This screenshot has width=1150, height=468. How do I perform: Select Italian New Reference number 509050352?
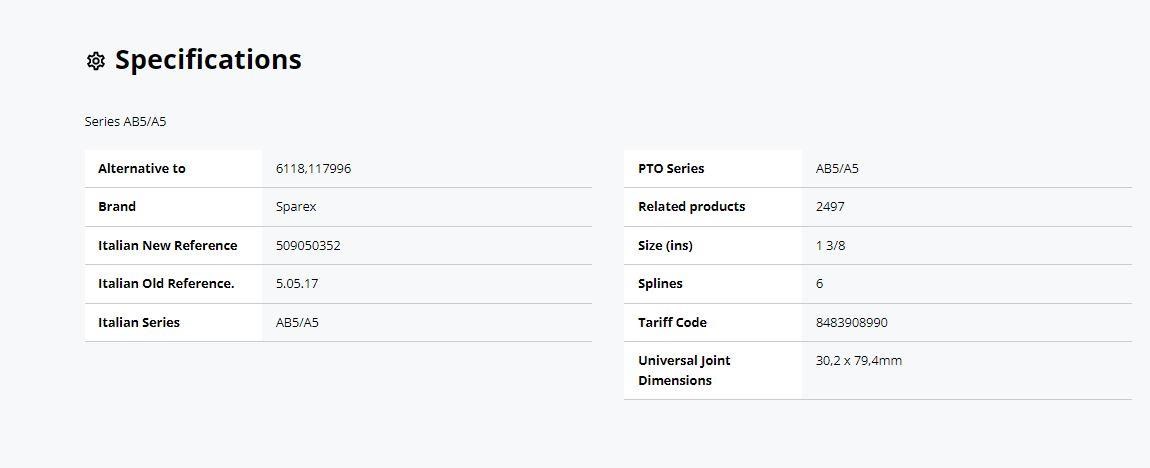click(x=308, y=246)
